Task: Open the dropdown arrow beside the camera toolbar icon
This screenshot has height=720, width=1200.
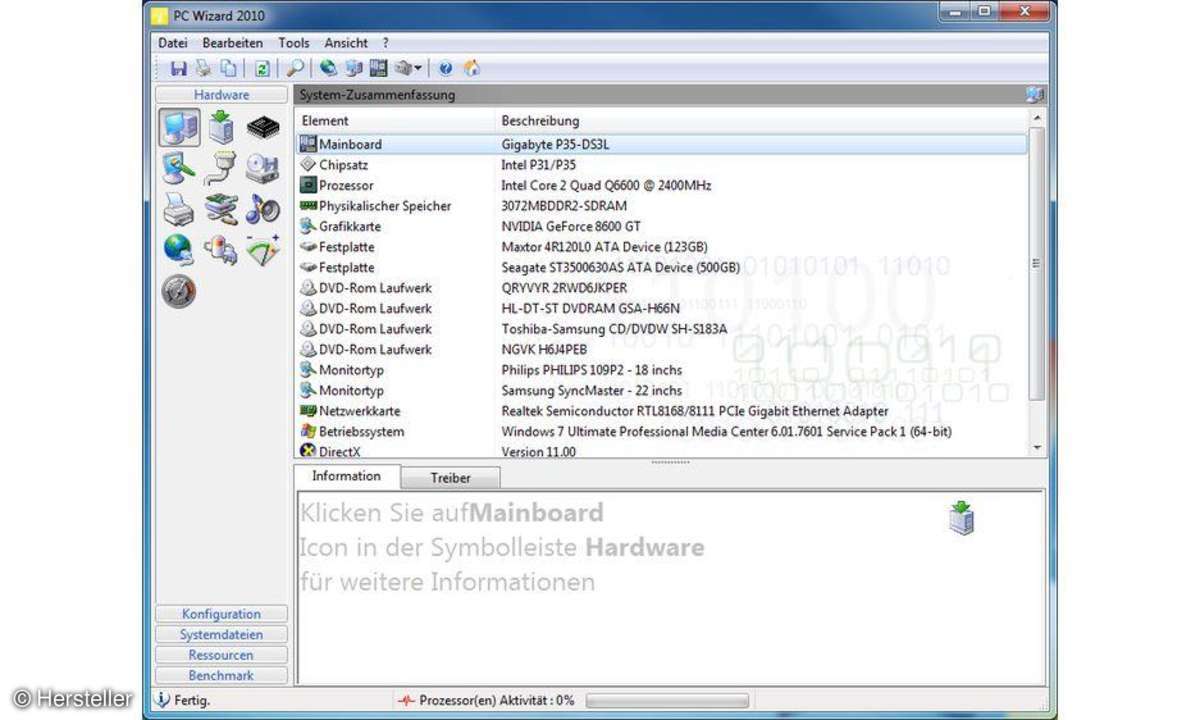Action: (418, 68)
